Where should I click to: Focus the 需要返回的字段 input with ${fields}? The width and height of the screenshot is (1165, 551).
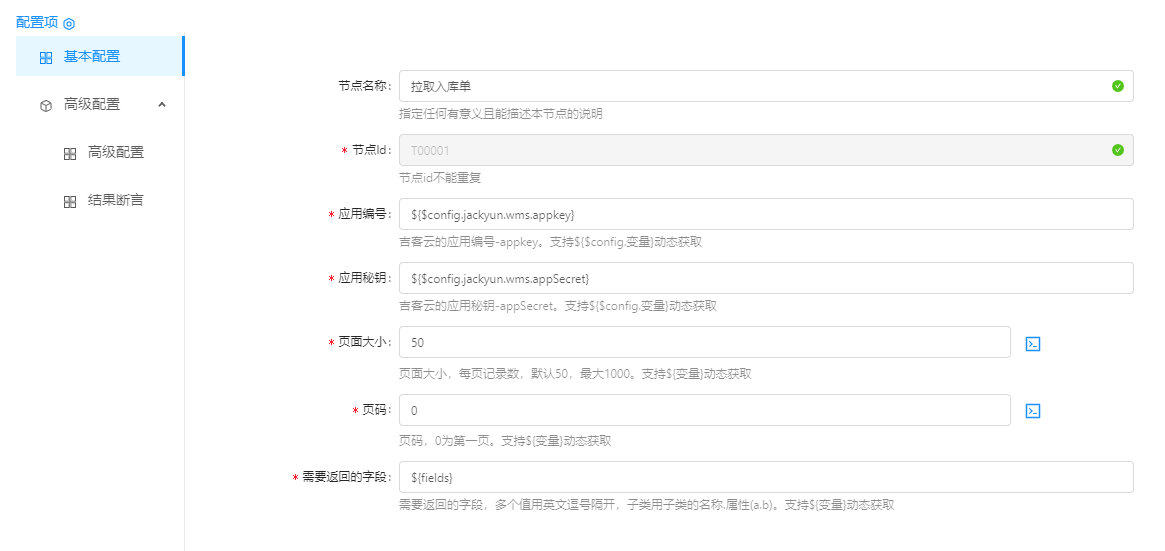coord(765,477)
